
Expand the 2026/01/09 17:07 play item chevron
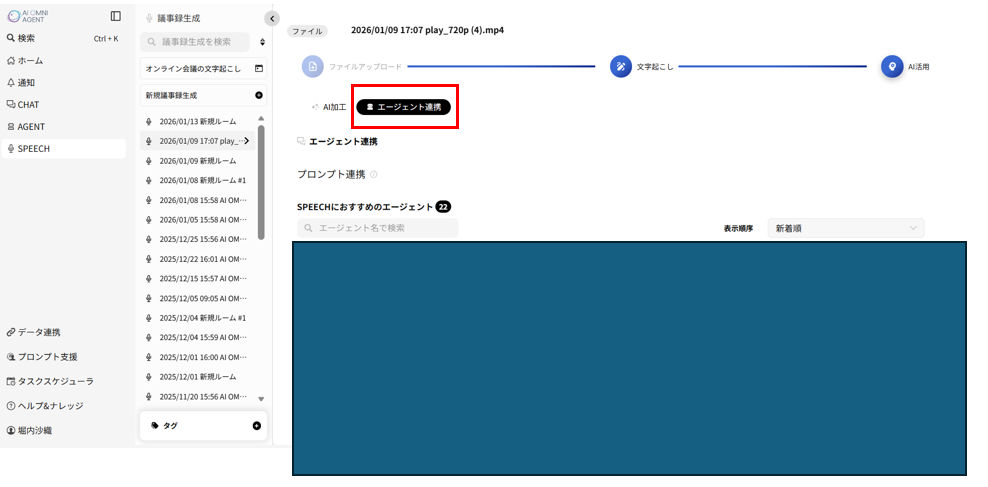[x=247, y=141]
